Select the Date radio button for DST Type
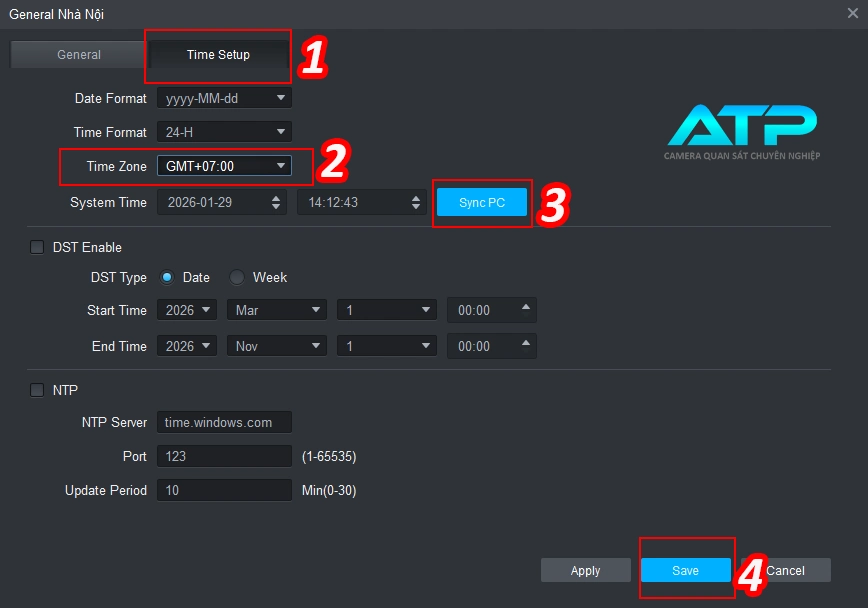The image size is (868, 608). (168, 277)
